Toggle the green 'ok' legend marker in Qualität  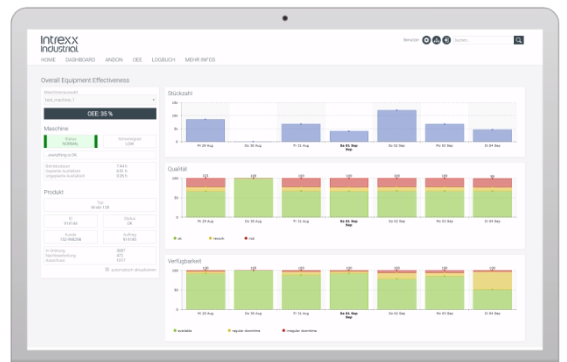(175, 238)
